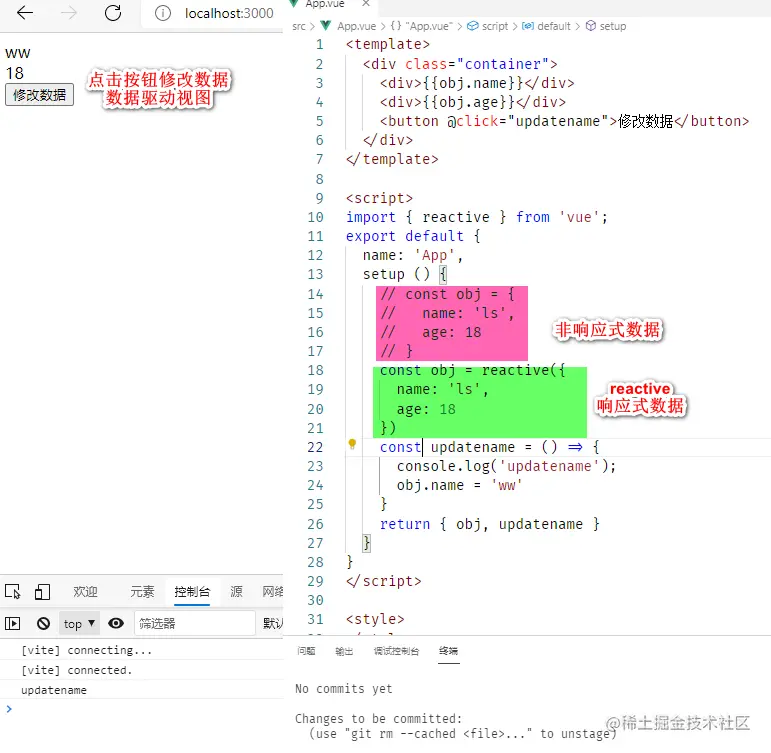Open the 源 DevTools tab
Screen dimensions: 771x753
click(237, 591)
